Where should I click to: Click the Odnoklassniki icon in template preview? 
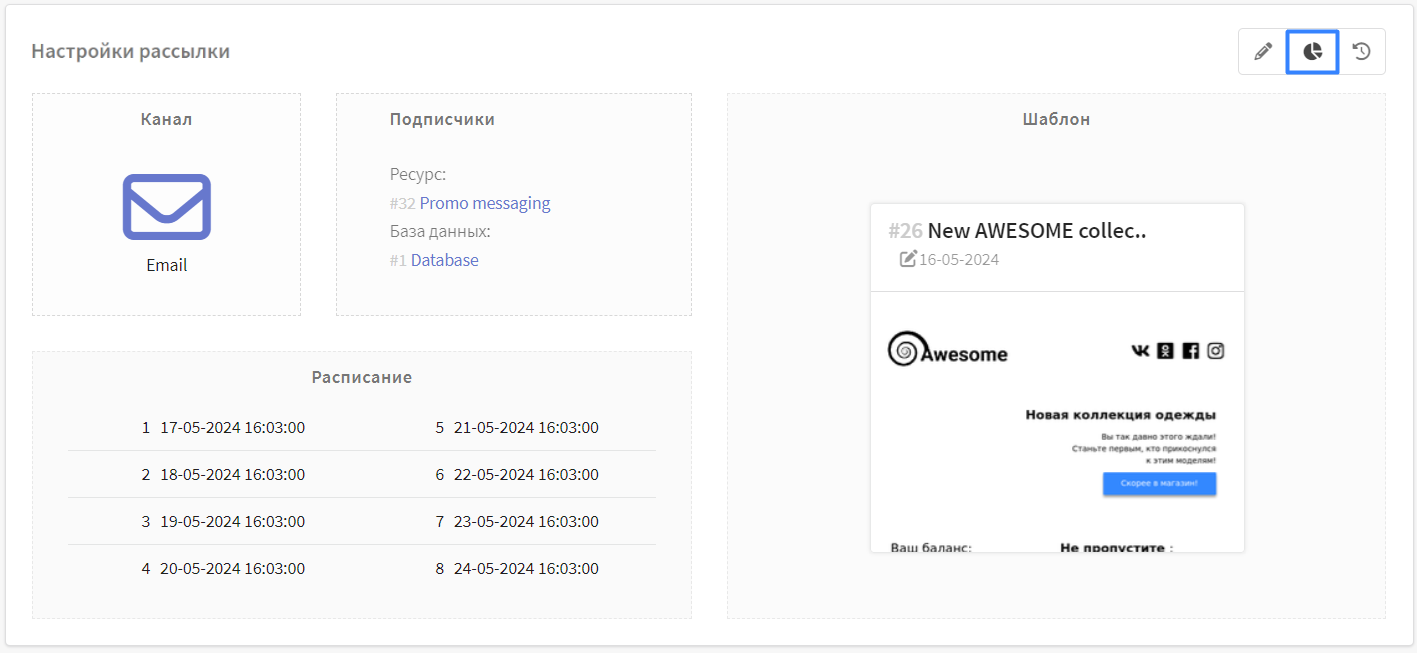pos(1165,351)
